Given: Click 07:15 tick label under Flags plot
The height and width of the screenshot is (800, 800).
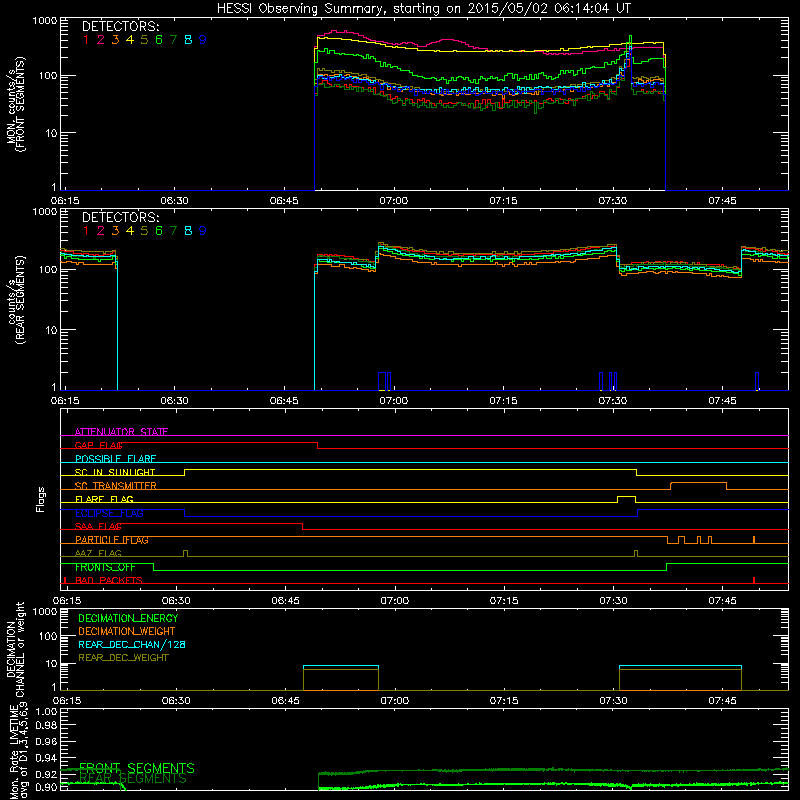Looking at the screenshot, I should click(x=504, y=601).
